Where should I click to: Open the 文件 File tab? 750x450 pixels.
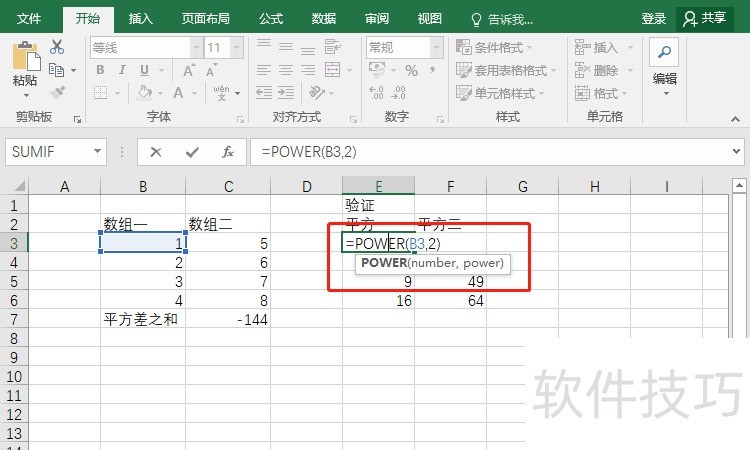[29, 19]
